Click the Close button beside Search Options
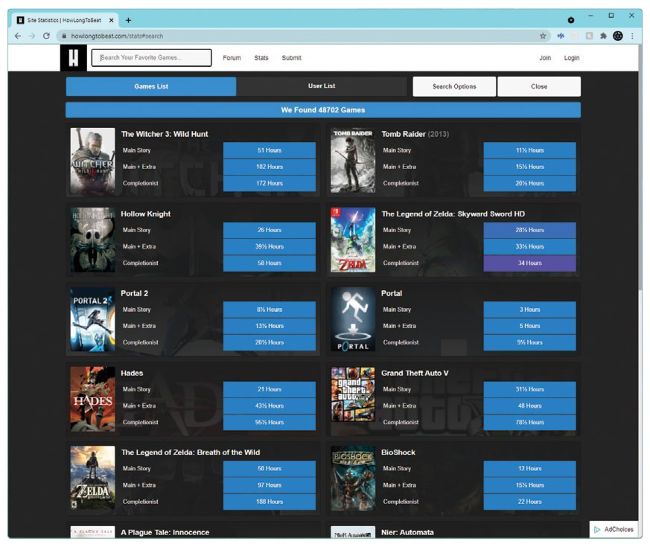650x544 pixels. [539, 86]
